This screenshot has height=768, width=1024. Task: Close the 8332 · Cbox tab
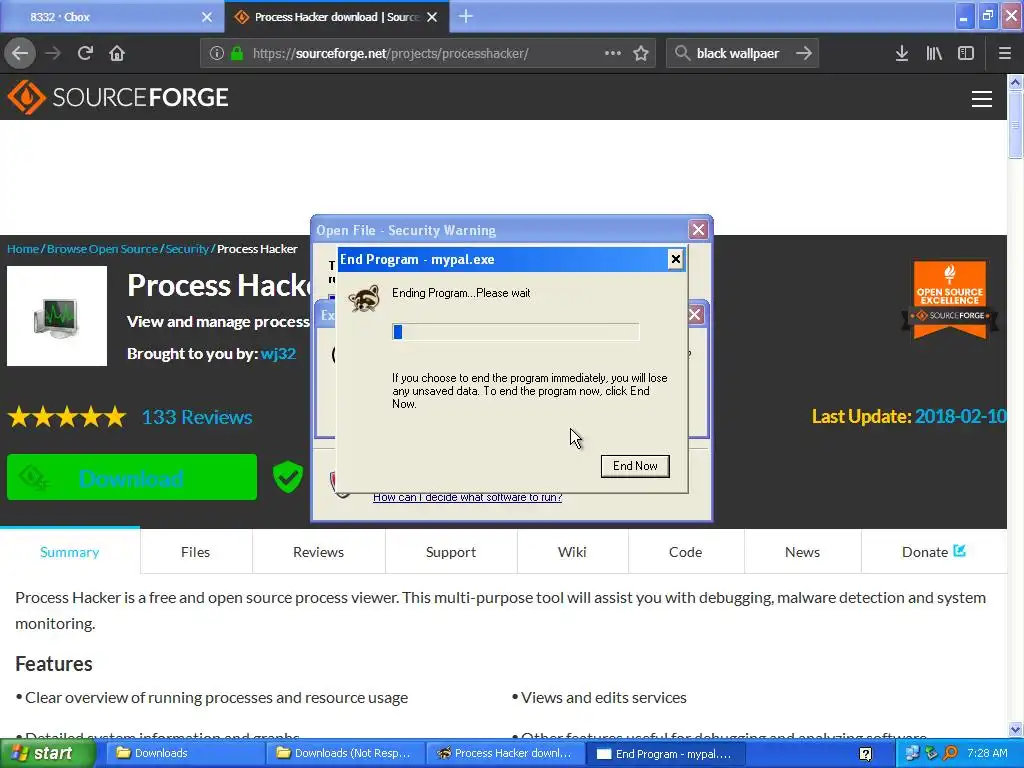pos(206,17)
